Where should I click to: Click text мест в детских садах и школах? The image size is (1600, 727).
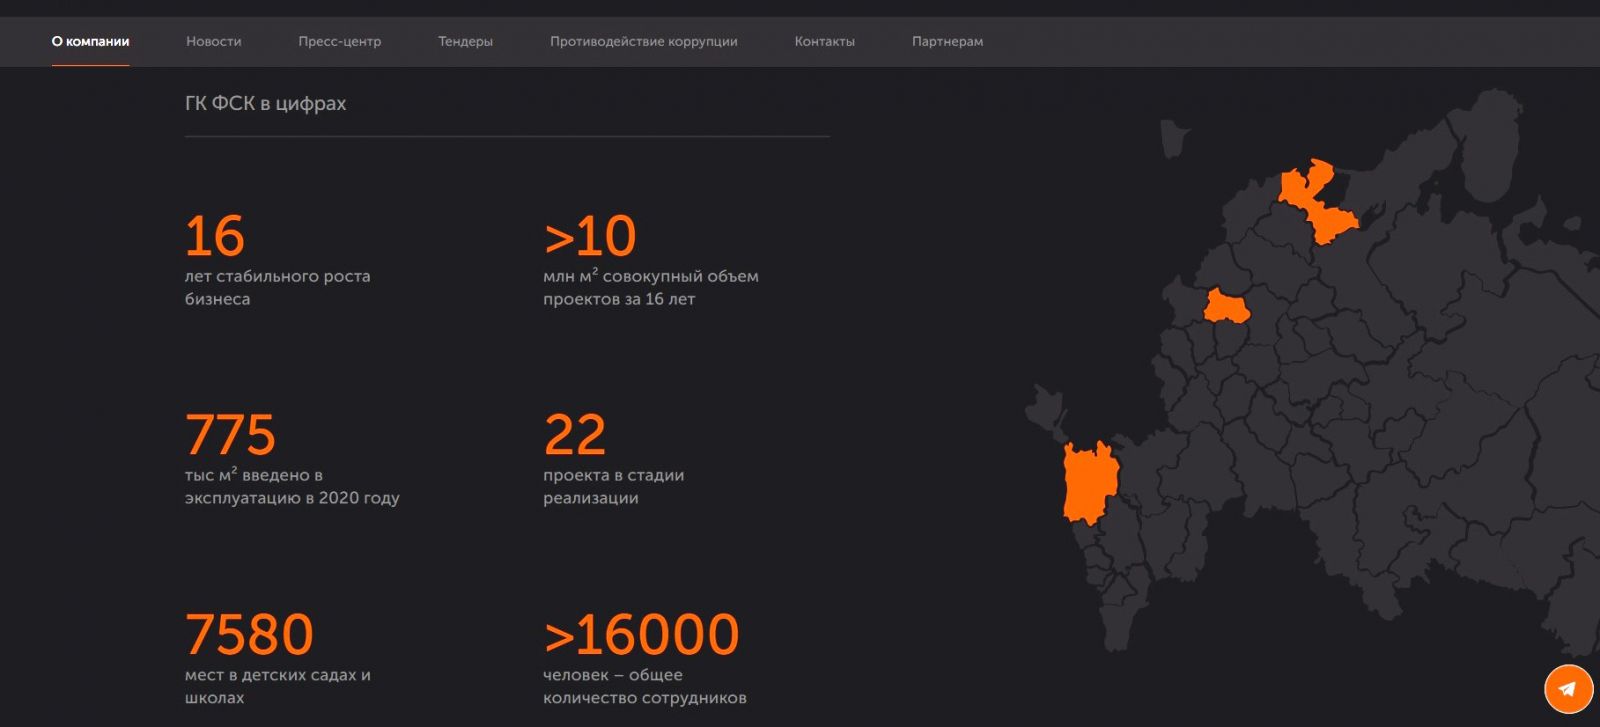[x=277, y=686]
